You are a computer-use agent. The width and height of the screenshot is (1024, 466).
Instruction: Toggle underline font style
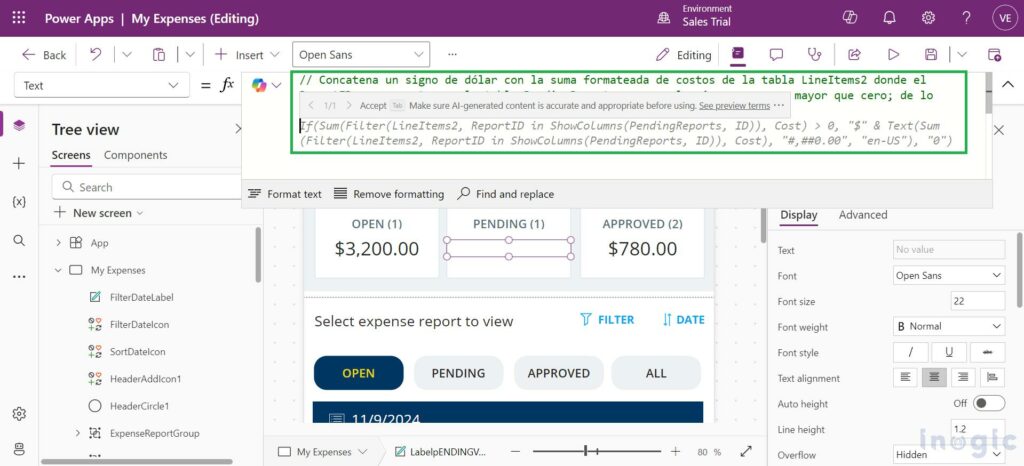949,352
